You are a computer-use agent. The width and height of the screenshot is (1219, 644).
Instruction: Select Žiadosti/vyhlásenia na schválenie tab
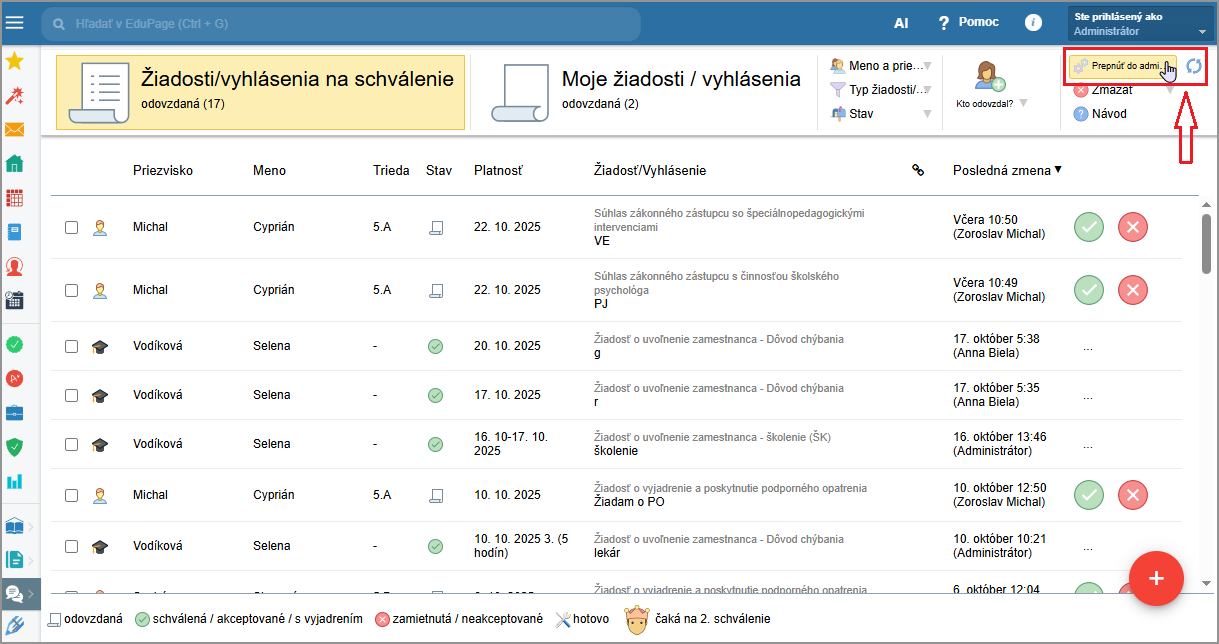(260, 92)
